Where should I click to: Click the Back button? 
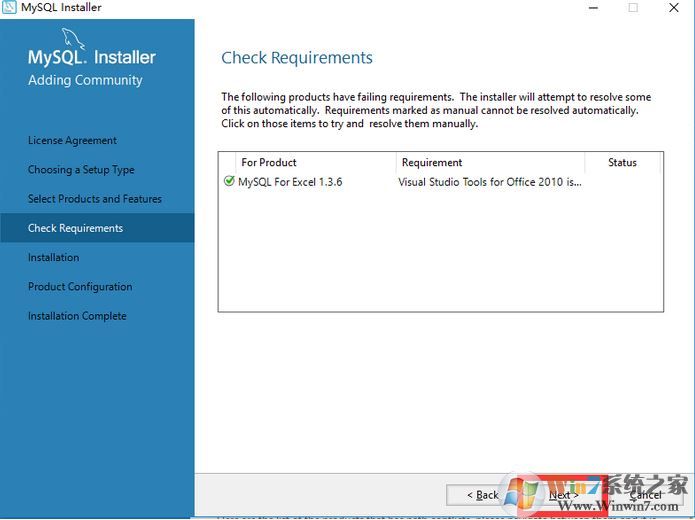(x=482, y=495)
